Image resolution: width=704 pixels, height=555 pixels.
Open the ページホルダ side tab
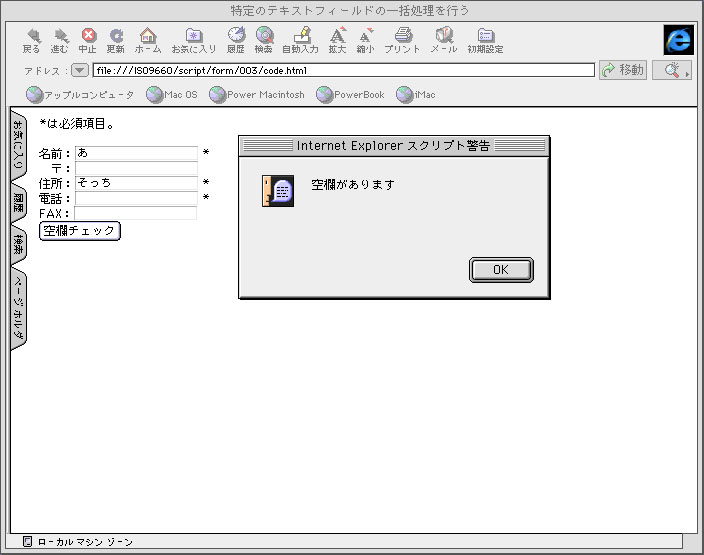point(18,308)
